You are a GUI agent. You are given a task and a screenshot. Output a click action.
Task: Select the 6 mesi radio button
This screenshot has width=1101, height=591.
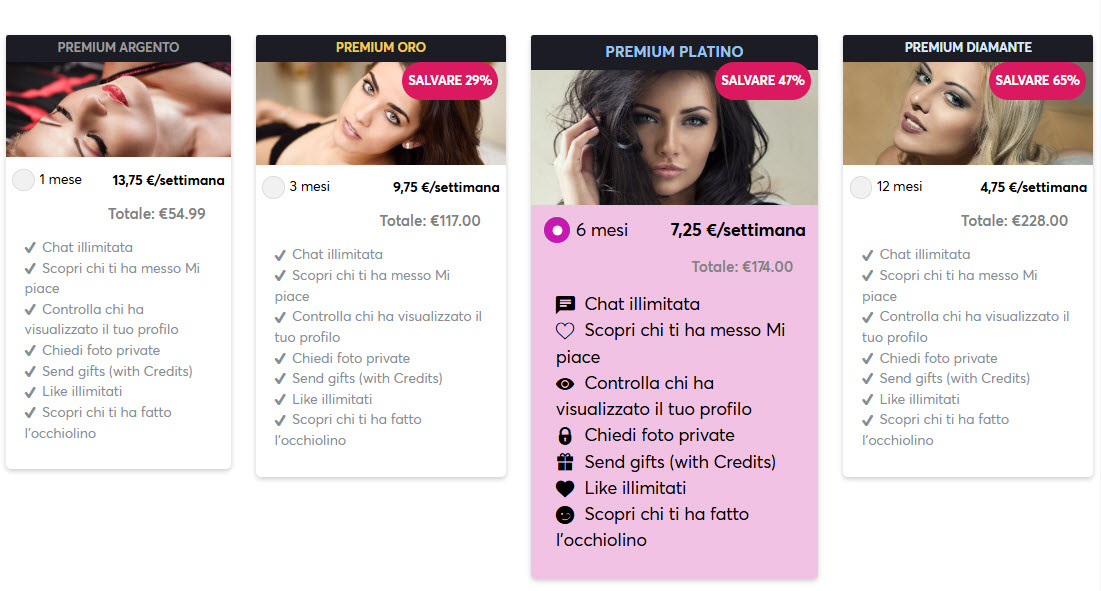click(556, 230)
